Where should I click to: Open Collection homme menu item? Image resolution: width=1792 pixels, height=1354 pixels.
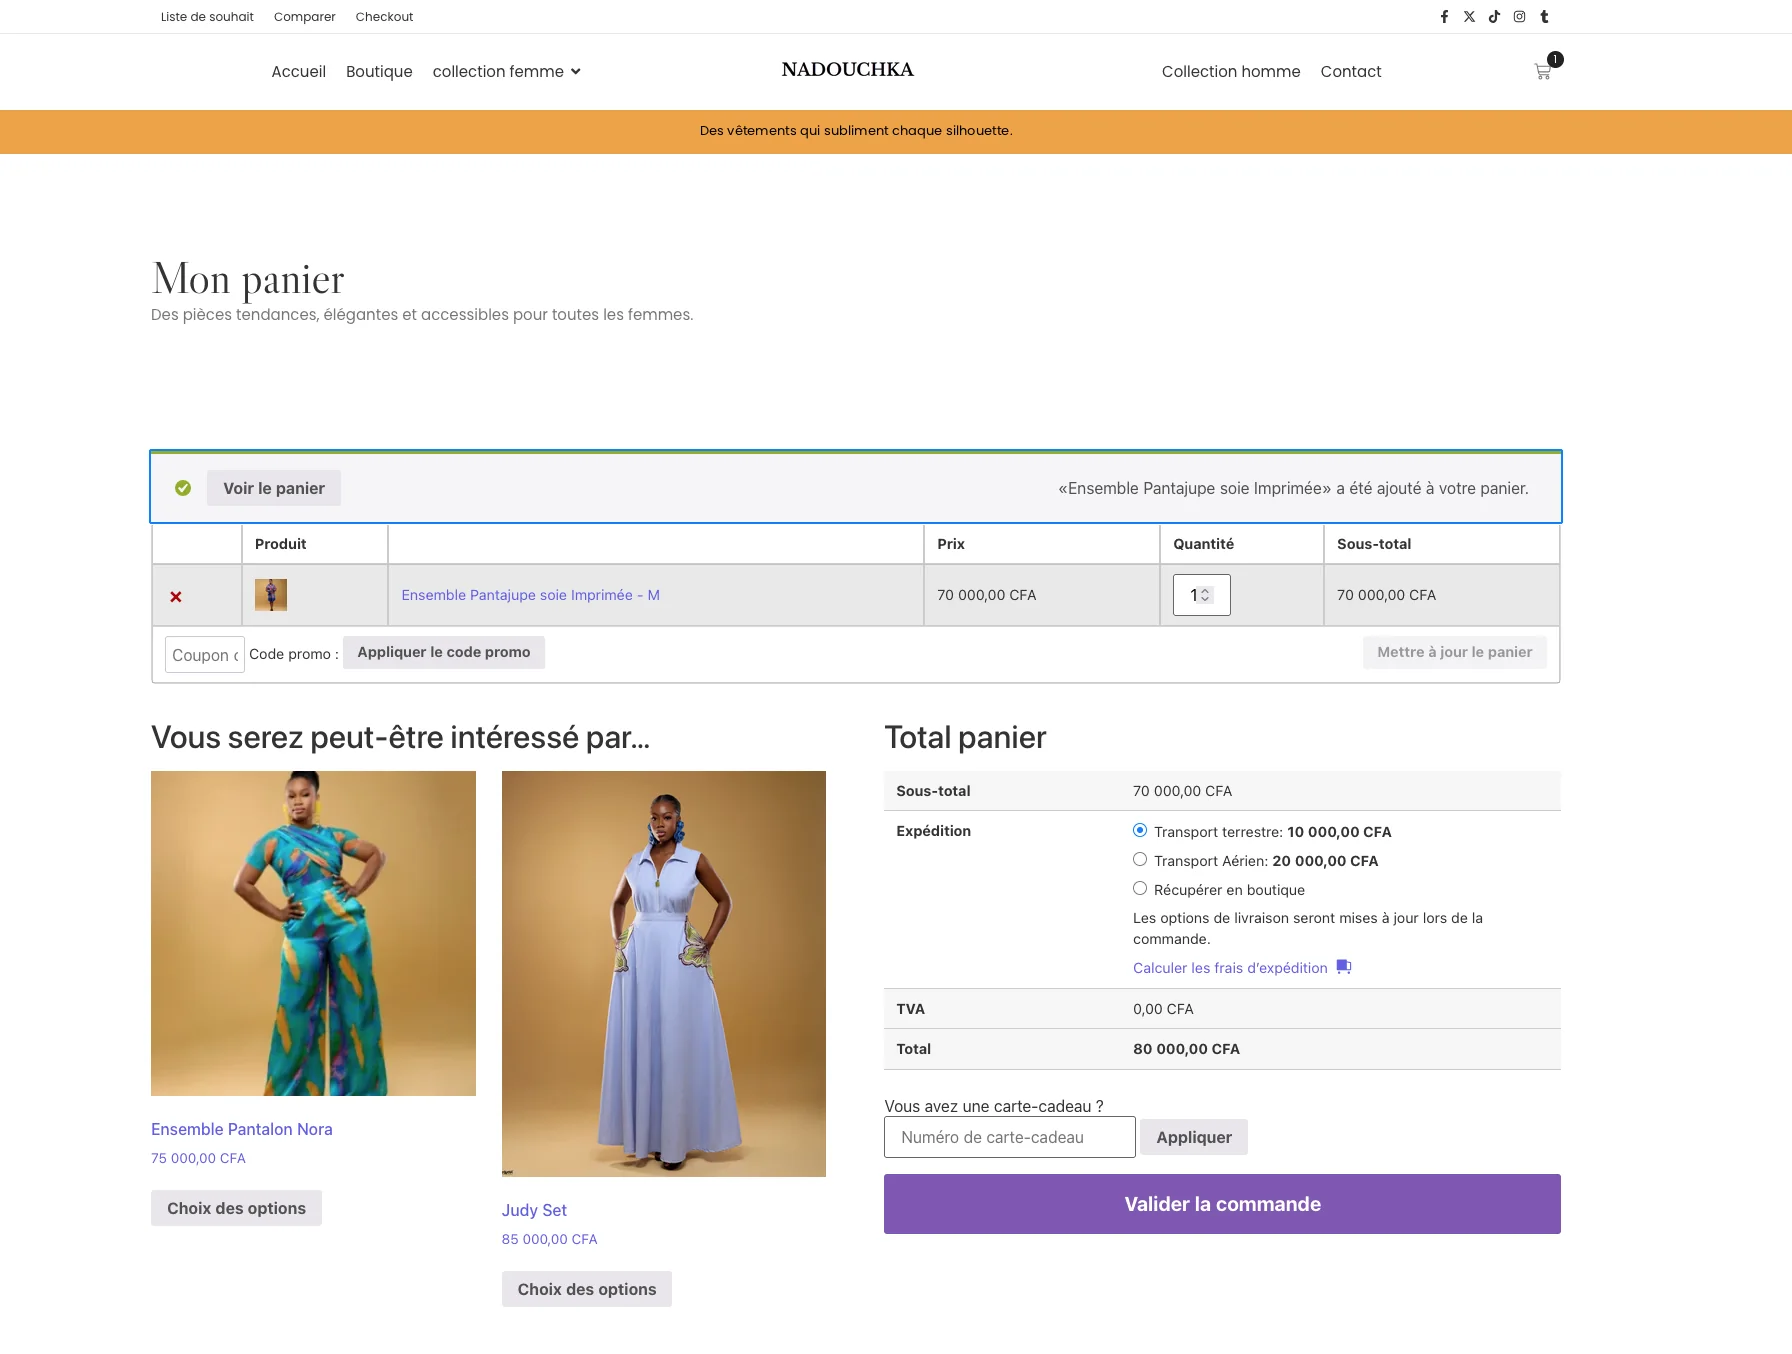pyautogui.click(x=1231, y=72)
